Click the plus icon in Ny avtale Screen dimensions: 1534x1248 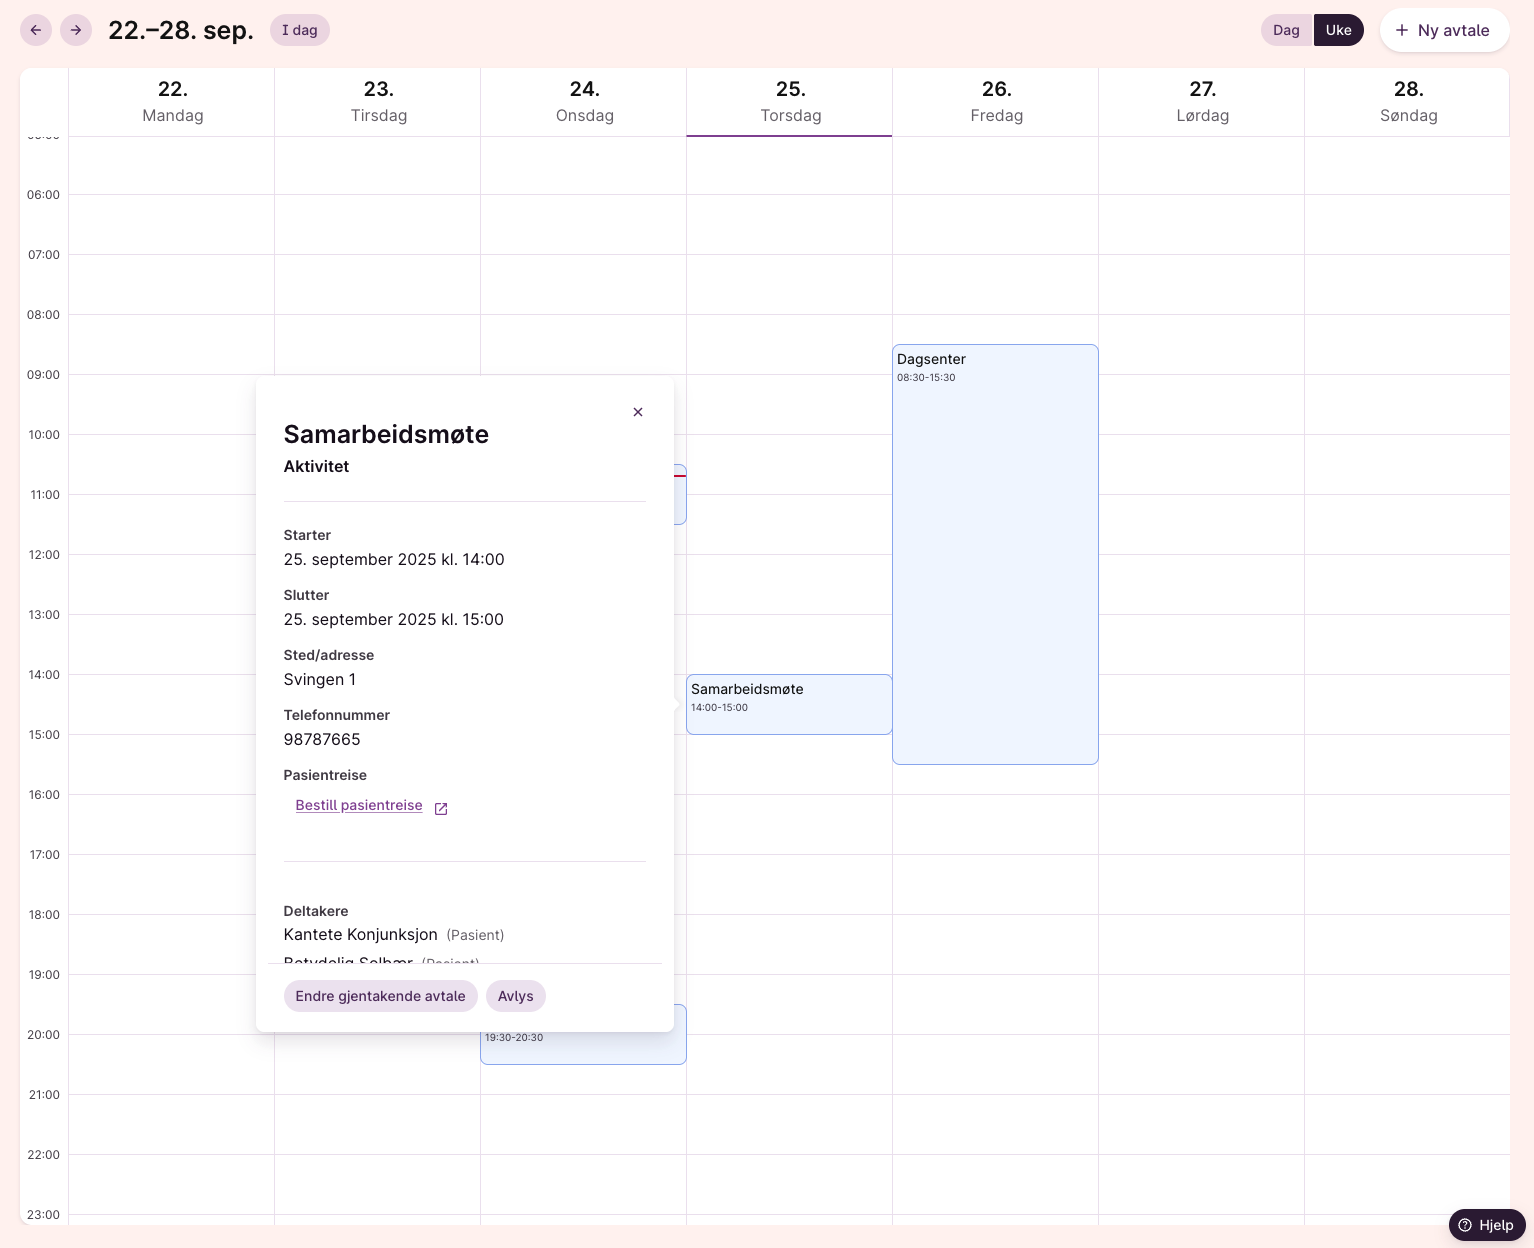(x=1402, y=30)
